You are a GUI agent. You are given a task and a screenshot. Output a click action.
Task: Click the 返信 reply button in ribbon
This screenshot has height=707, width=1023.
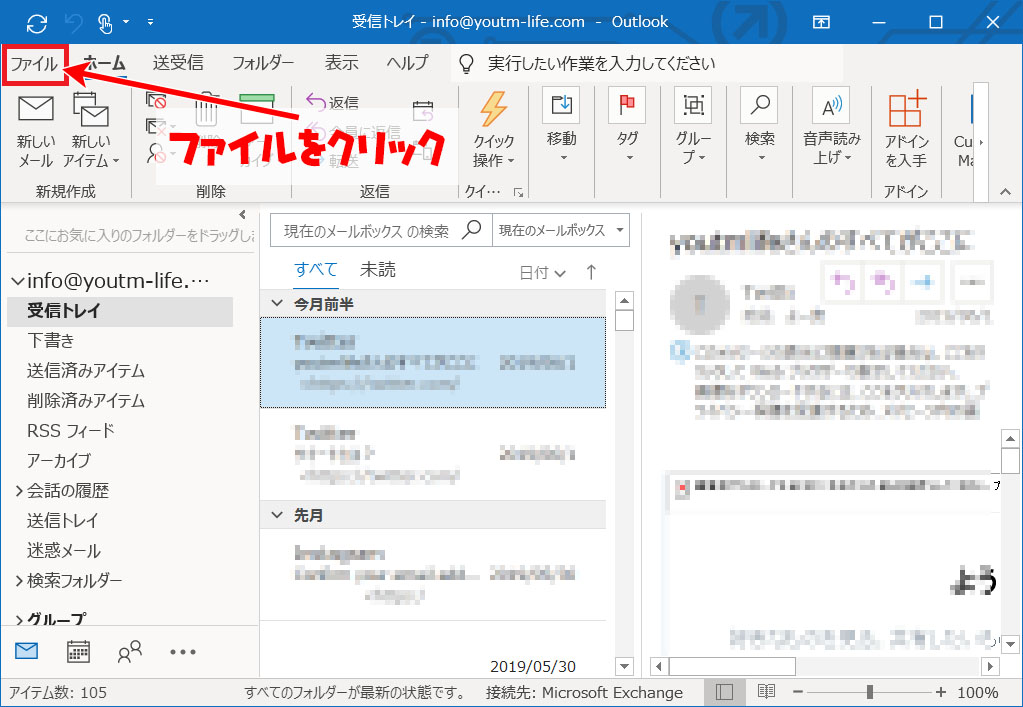pyautogui.click(x=333, y=102)
